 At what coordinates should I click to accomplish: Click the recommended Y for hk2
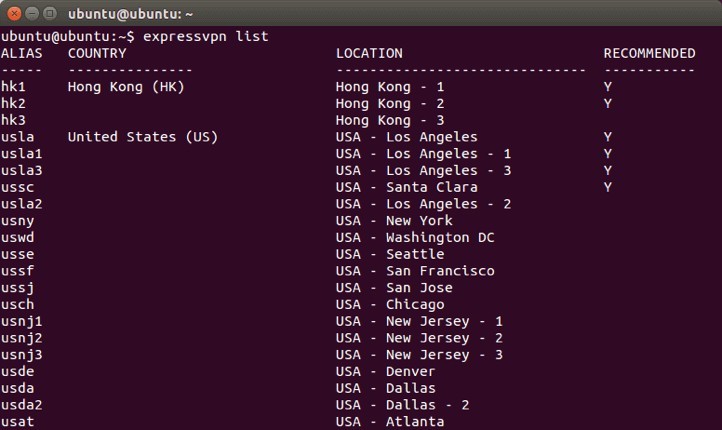(x=608, y=104)
